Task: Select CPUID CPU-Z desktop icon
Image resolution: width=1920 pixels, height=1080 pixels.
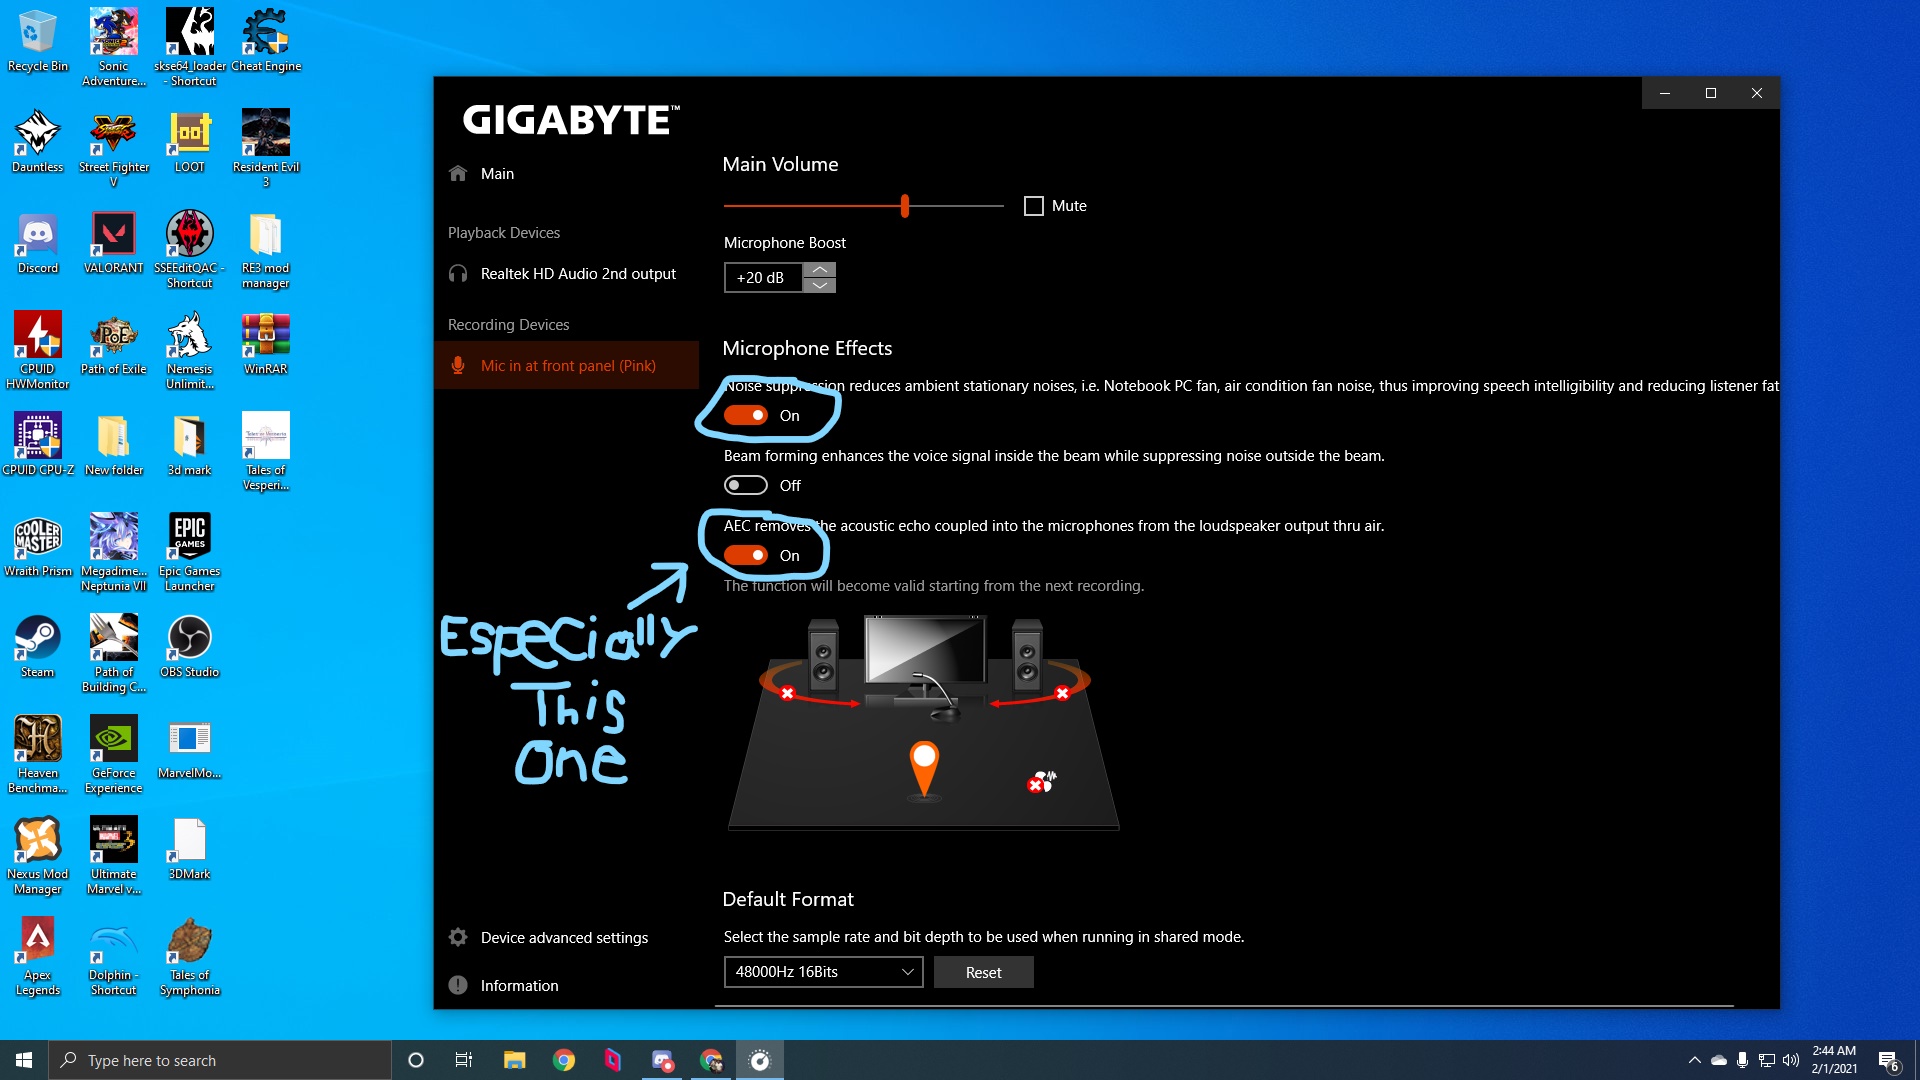Action: click(x=38, y=445)
